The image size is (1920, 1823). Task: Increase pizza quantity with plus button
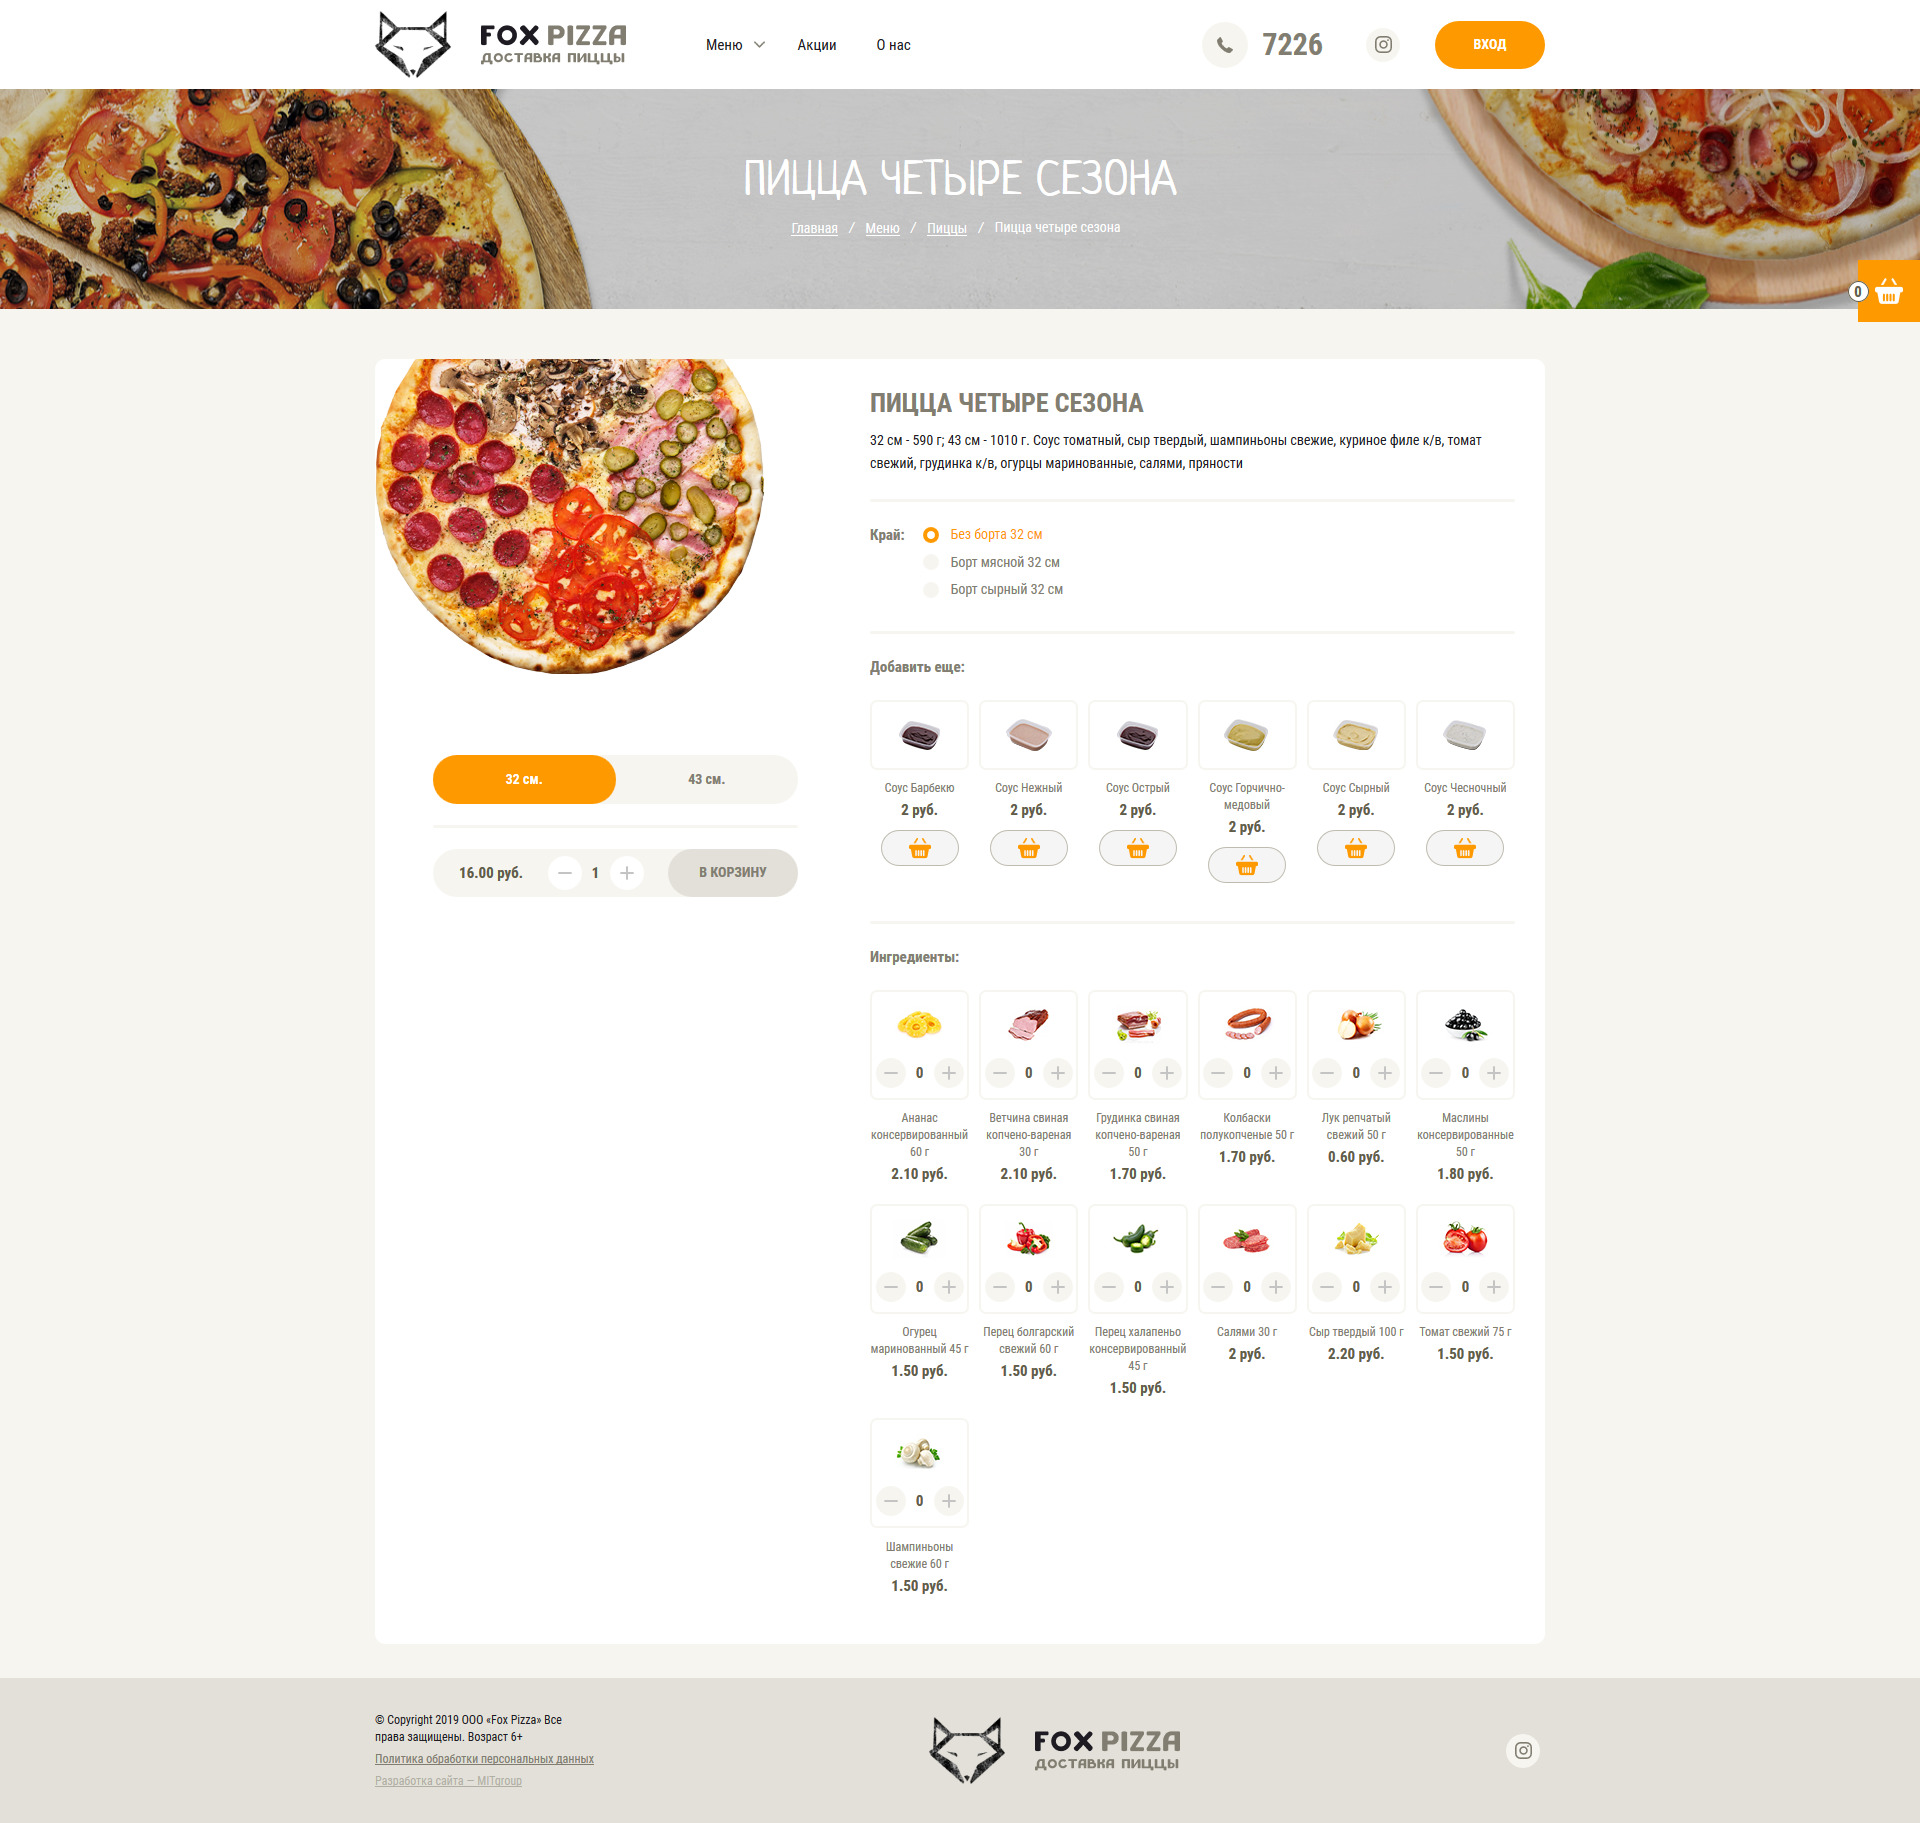pos(627,873)
